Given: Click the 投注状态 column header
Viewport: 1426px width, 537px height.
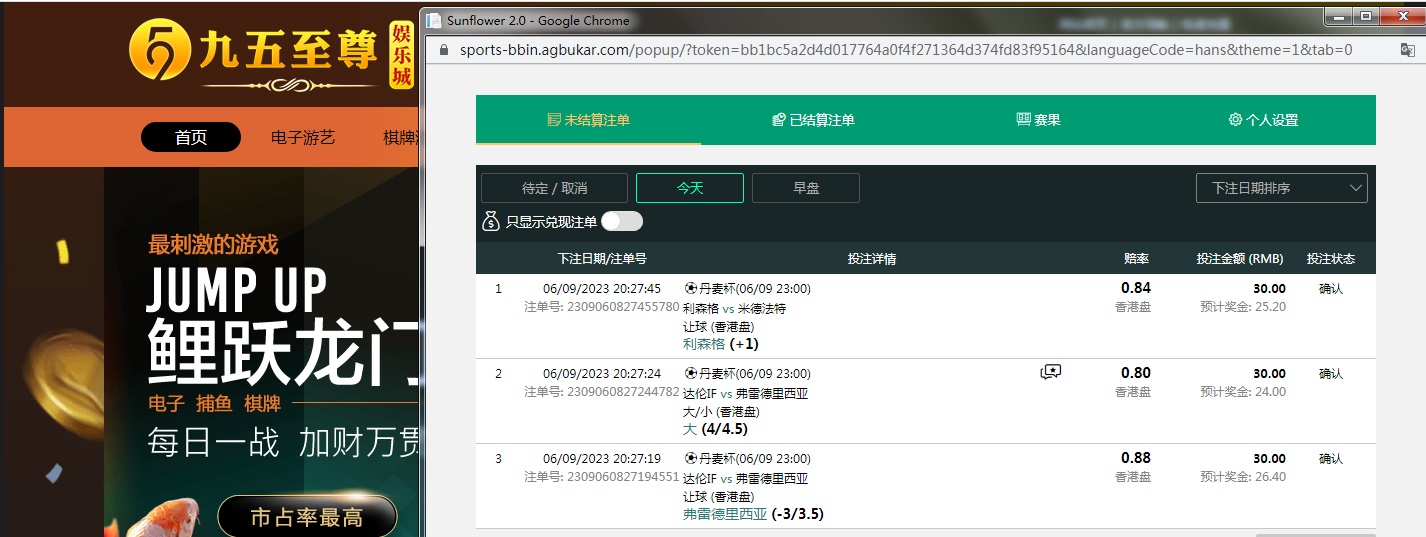Looking at the screenshot, I should click(x=1331, y=259).
